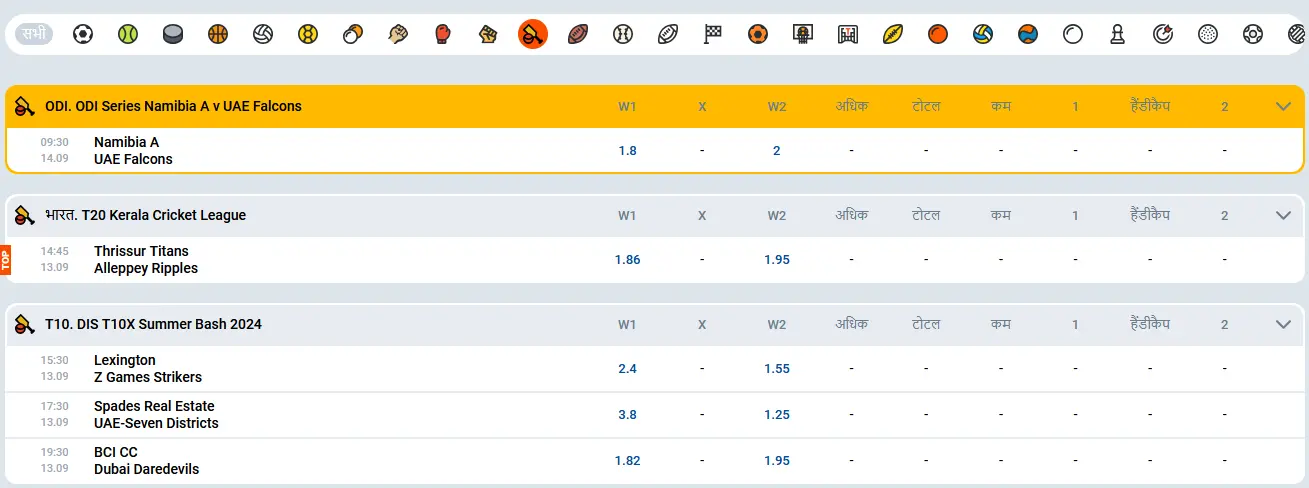The width and height of the screenshot is (1309, 488).
Task: Pick W2 odds 1.25 for UAE-Seven Districts
Action: pyautogui.click(x=777, y=415)
